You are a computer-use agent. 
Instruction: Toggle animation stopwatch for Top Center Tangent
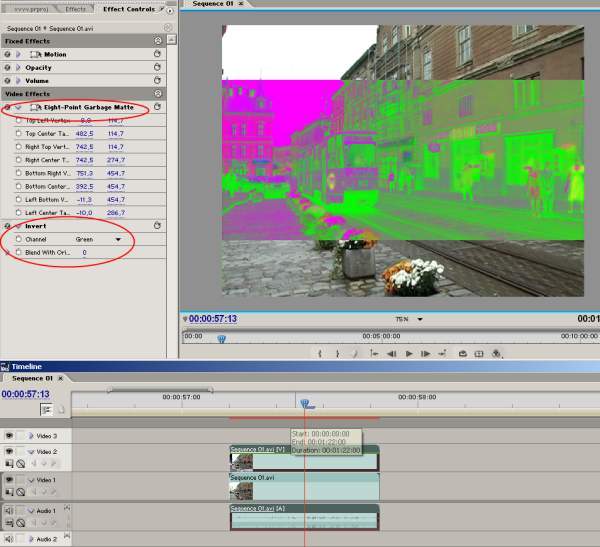18,133
